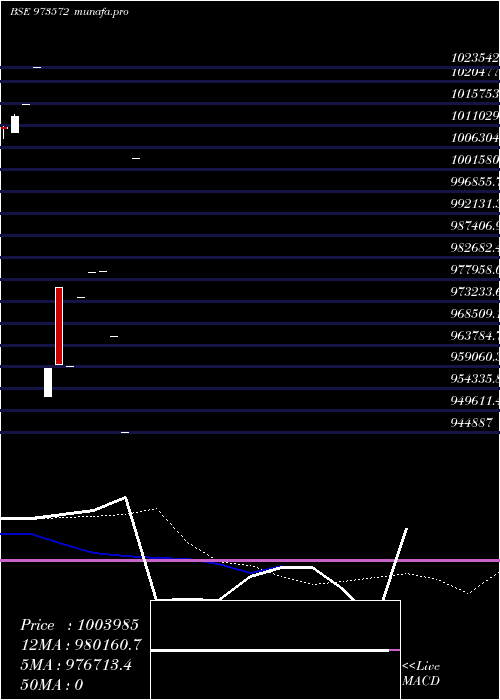This screenshot has width=500, height=700.
Task: Select the 949611.4 price level label
Action: [475, 401]
